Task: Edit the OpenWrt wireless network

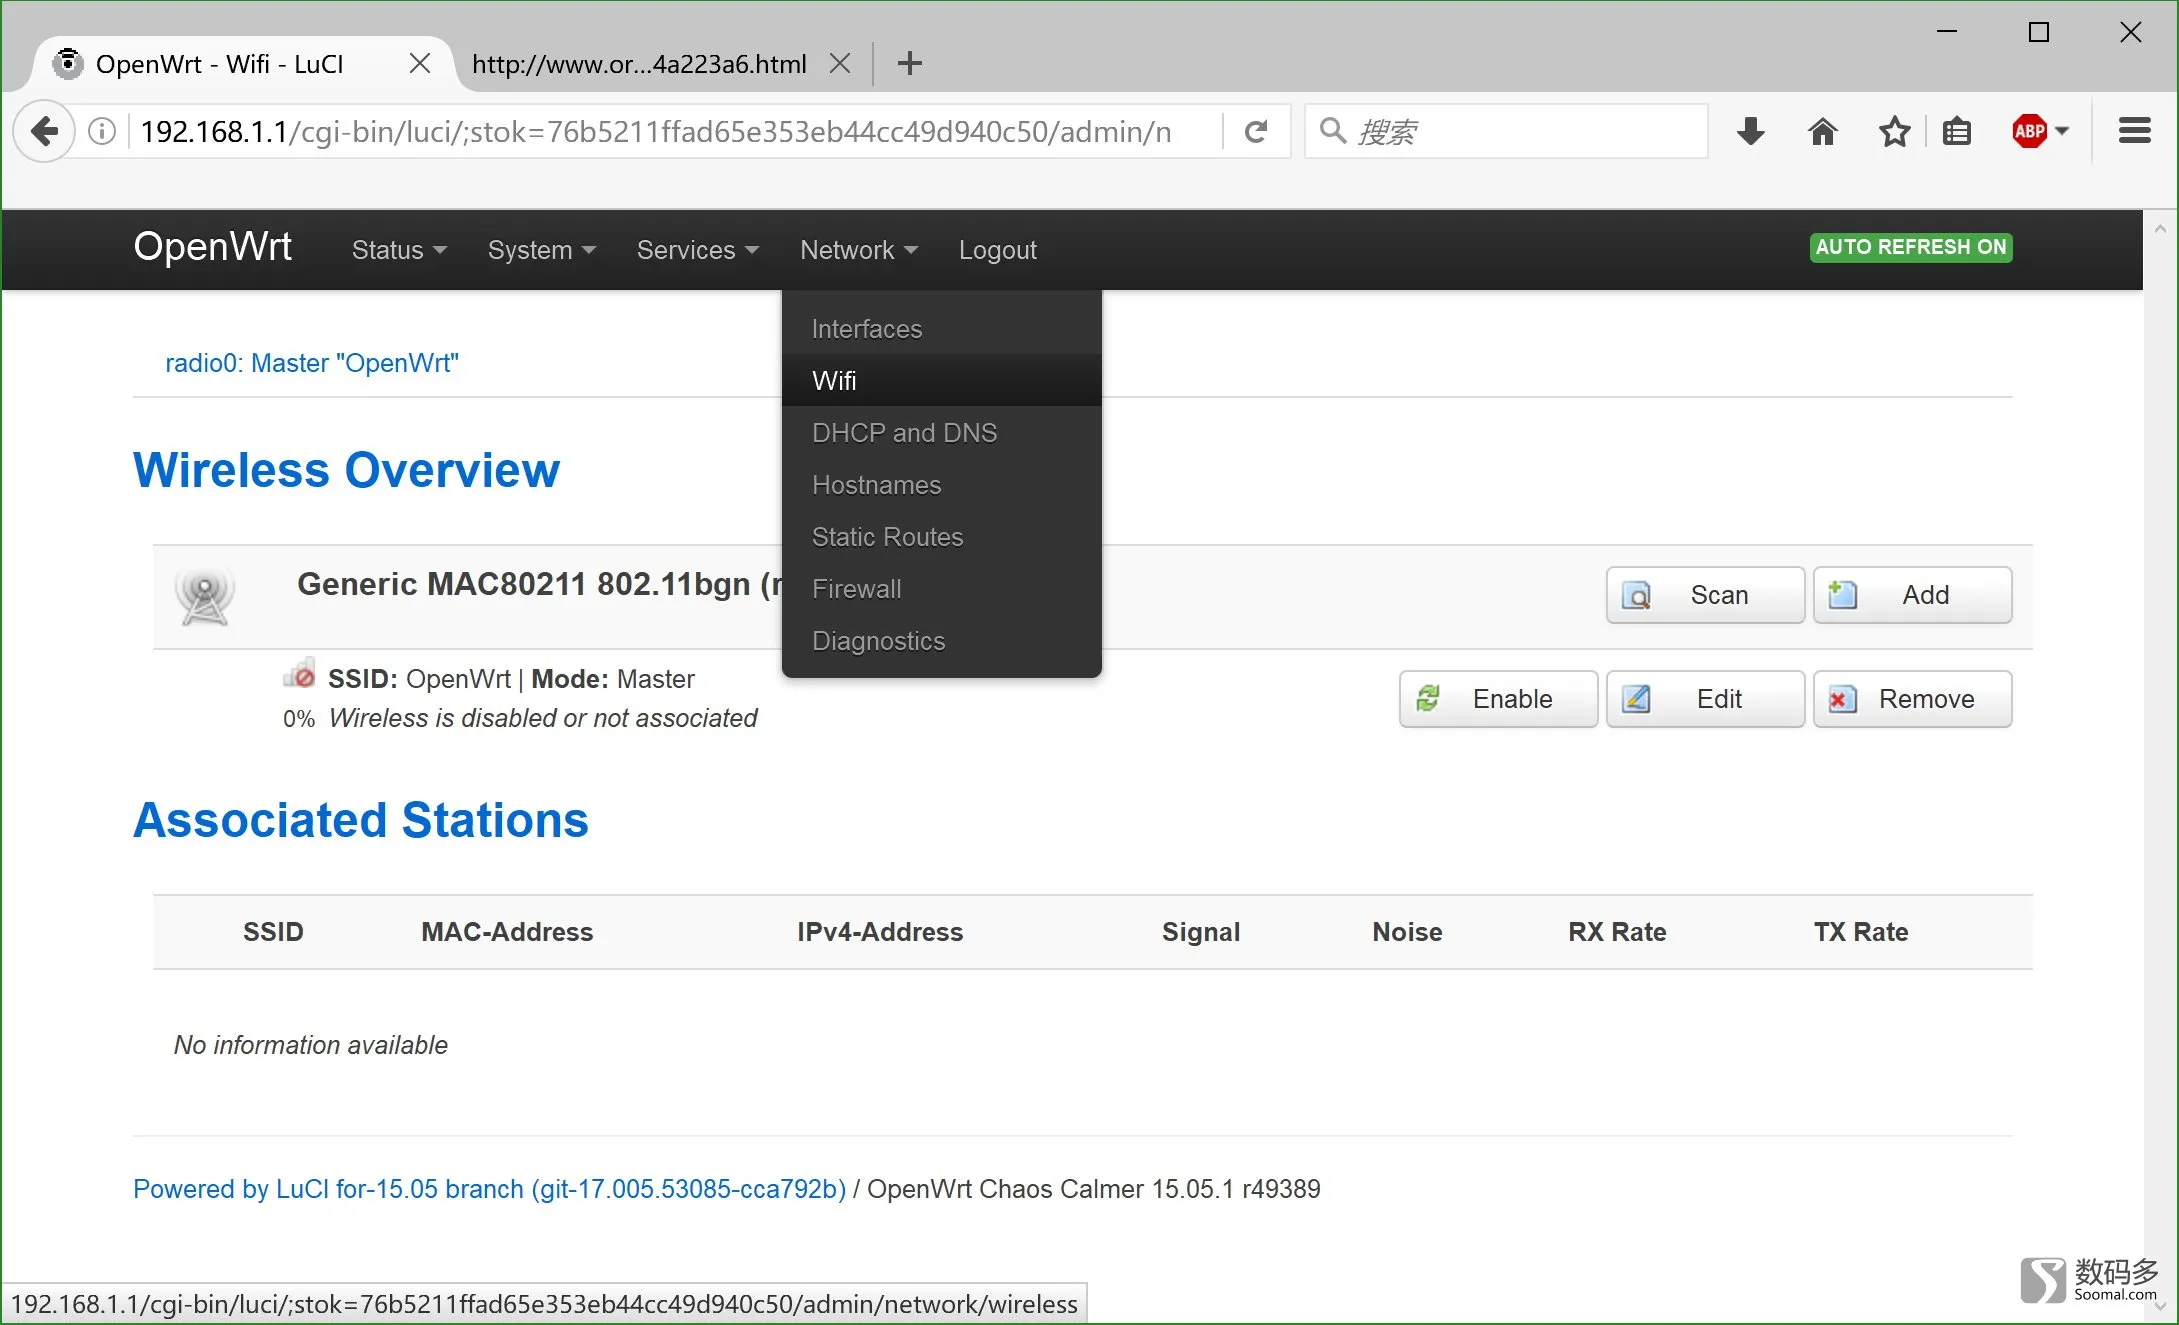Action: (1705, 699)
